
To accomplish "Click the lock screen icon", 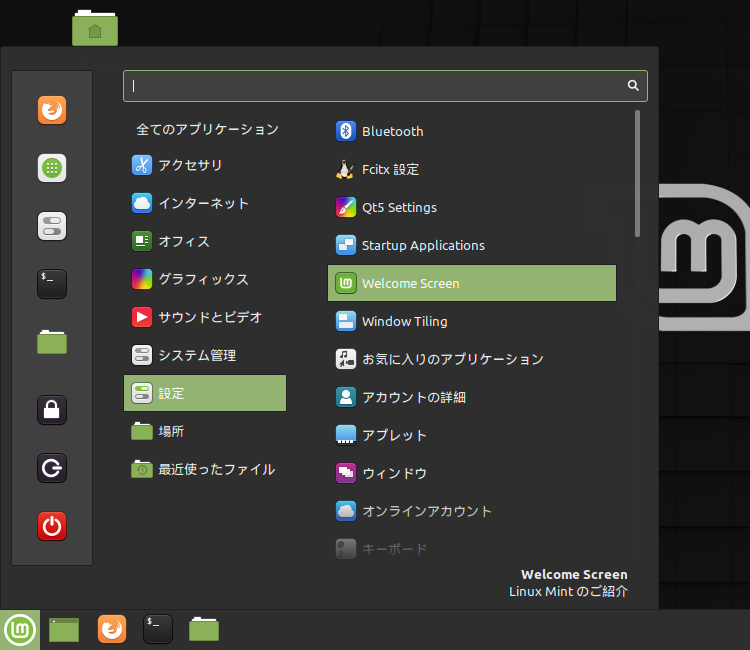I will click(x=52, y=410).
